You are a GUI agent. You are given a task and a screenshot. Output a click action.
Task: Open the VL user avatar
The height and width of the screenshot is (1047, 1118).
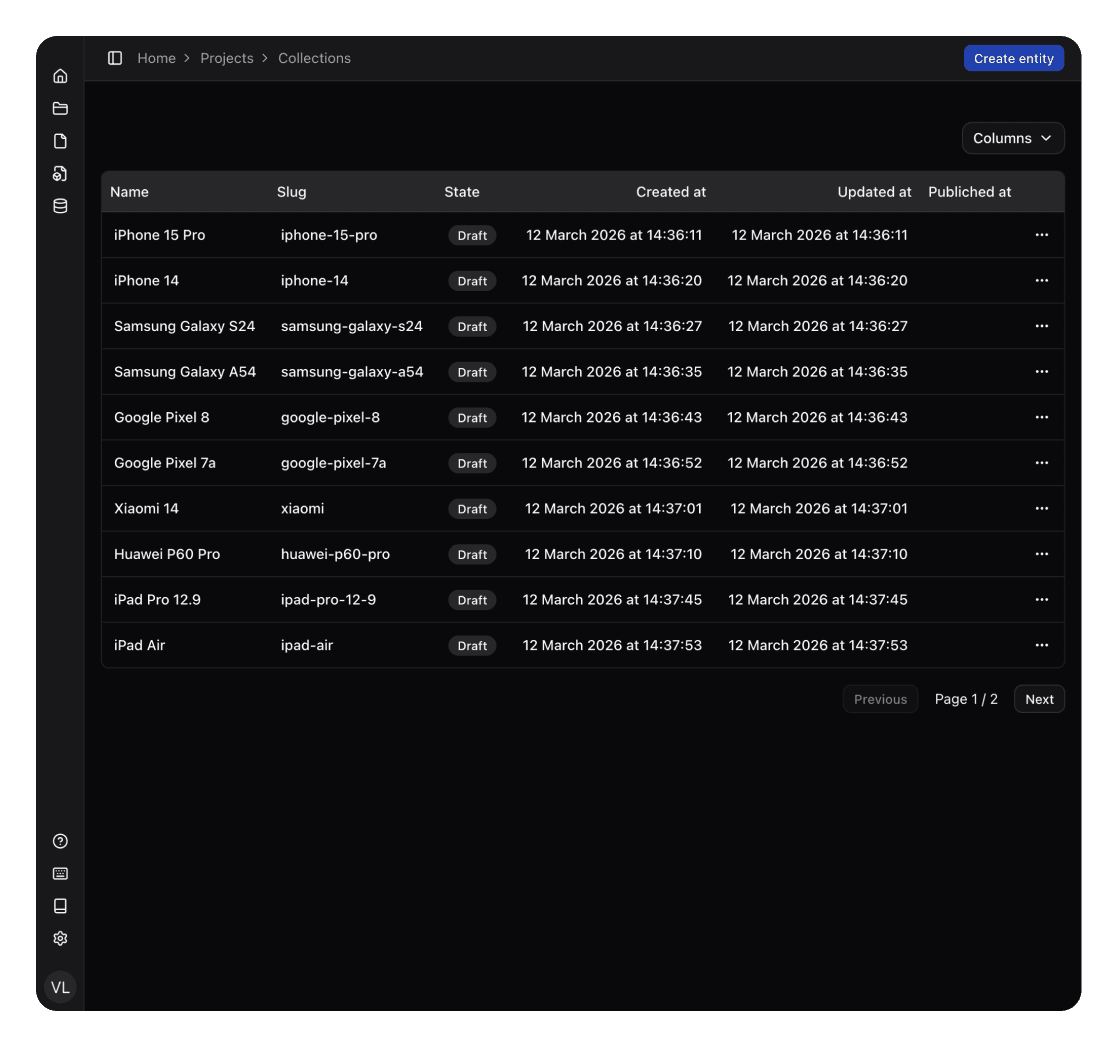(x=60, y=987)
